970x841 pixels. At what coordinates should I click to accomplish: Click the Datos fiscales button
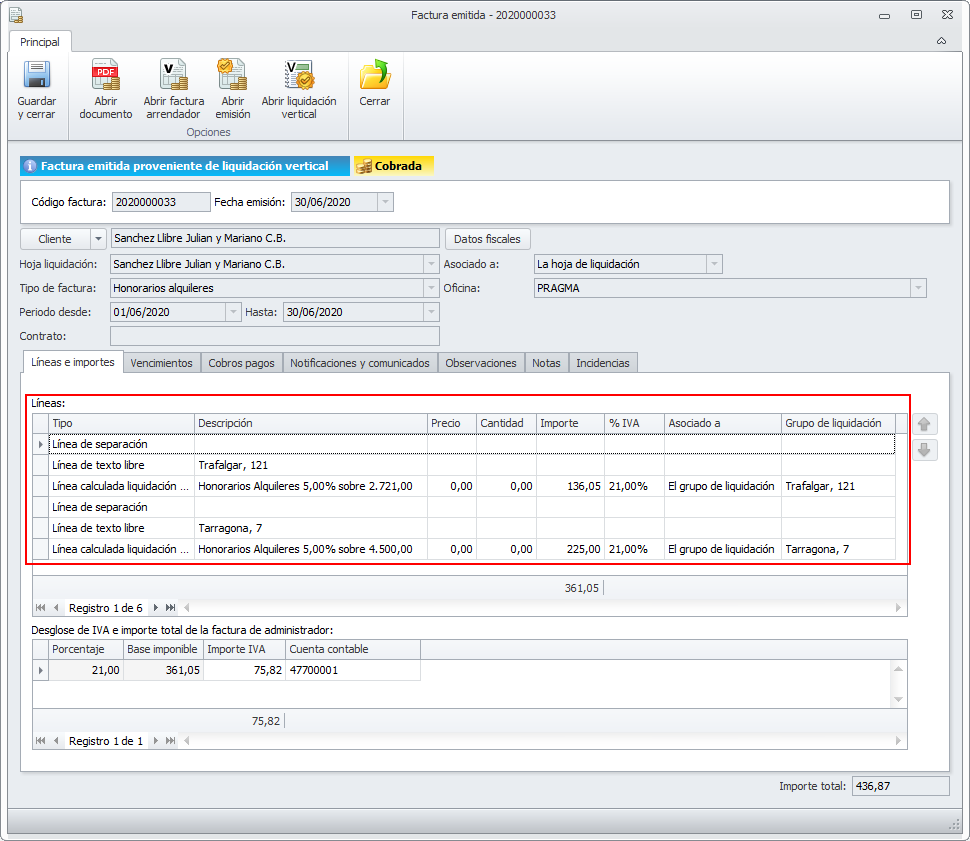(487, 239)
